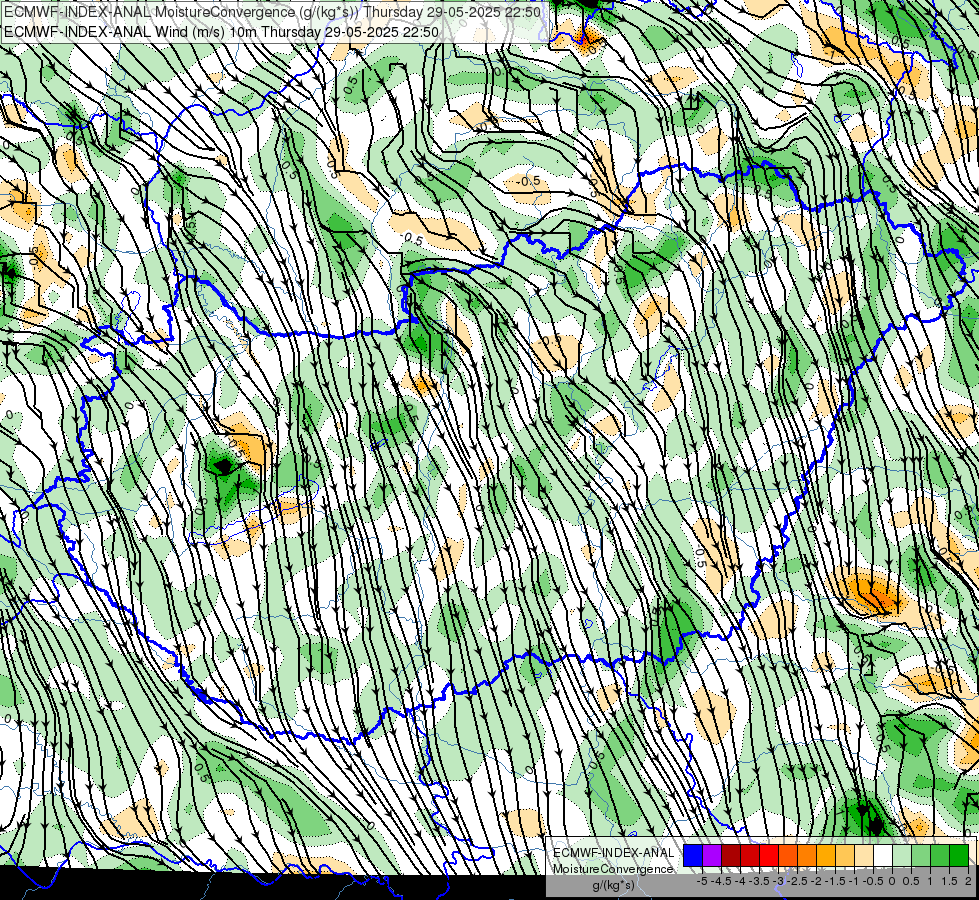
Task: Pick the darkest red legend swatch
Action: point(731,855)
